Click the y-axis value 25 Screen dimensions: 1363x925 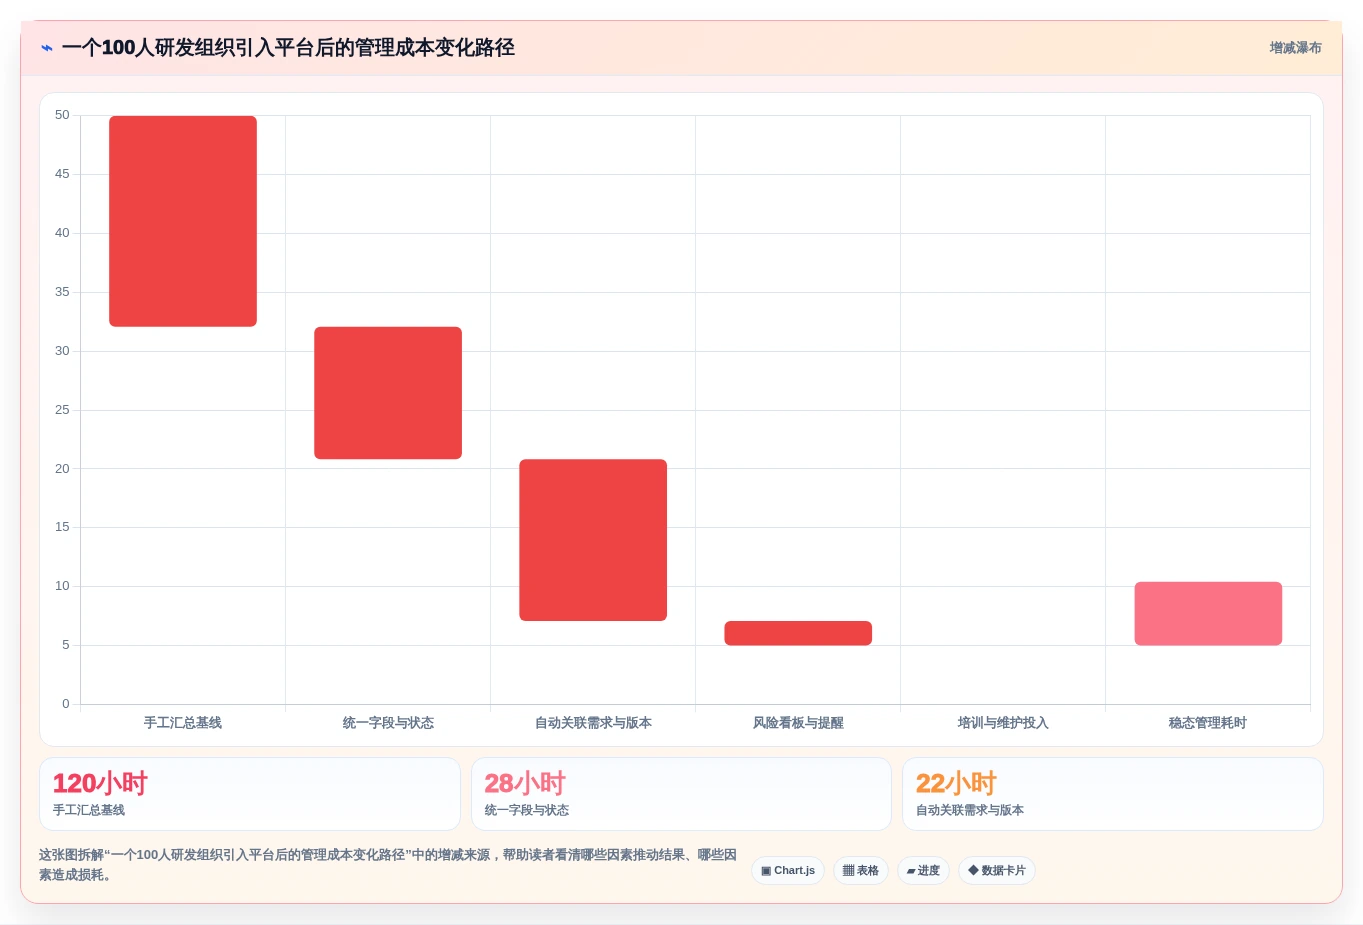(62, 410)
